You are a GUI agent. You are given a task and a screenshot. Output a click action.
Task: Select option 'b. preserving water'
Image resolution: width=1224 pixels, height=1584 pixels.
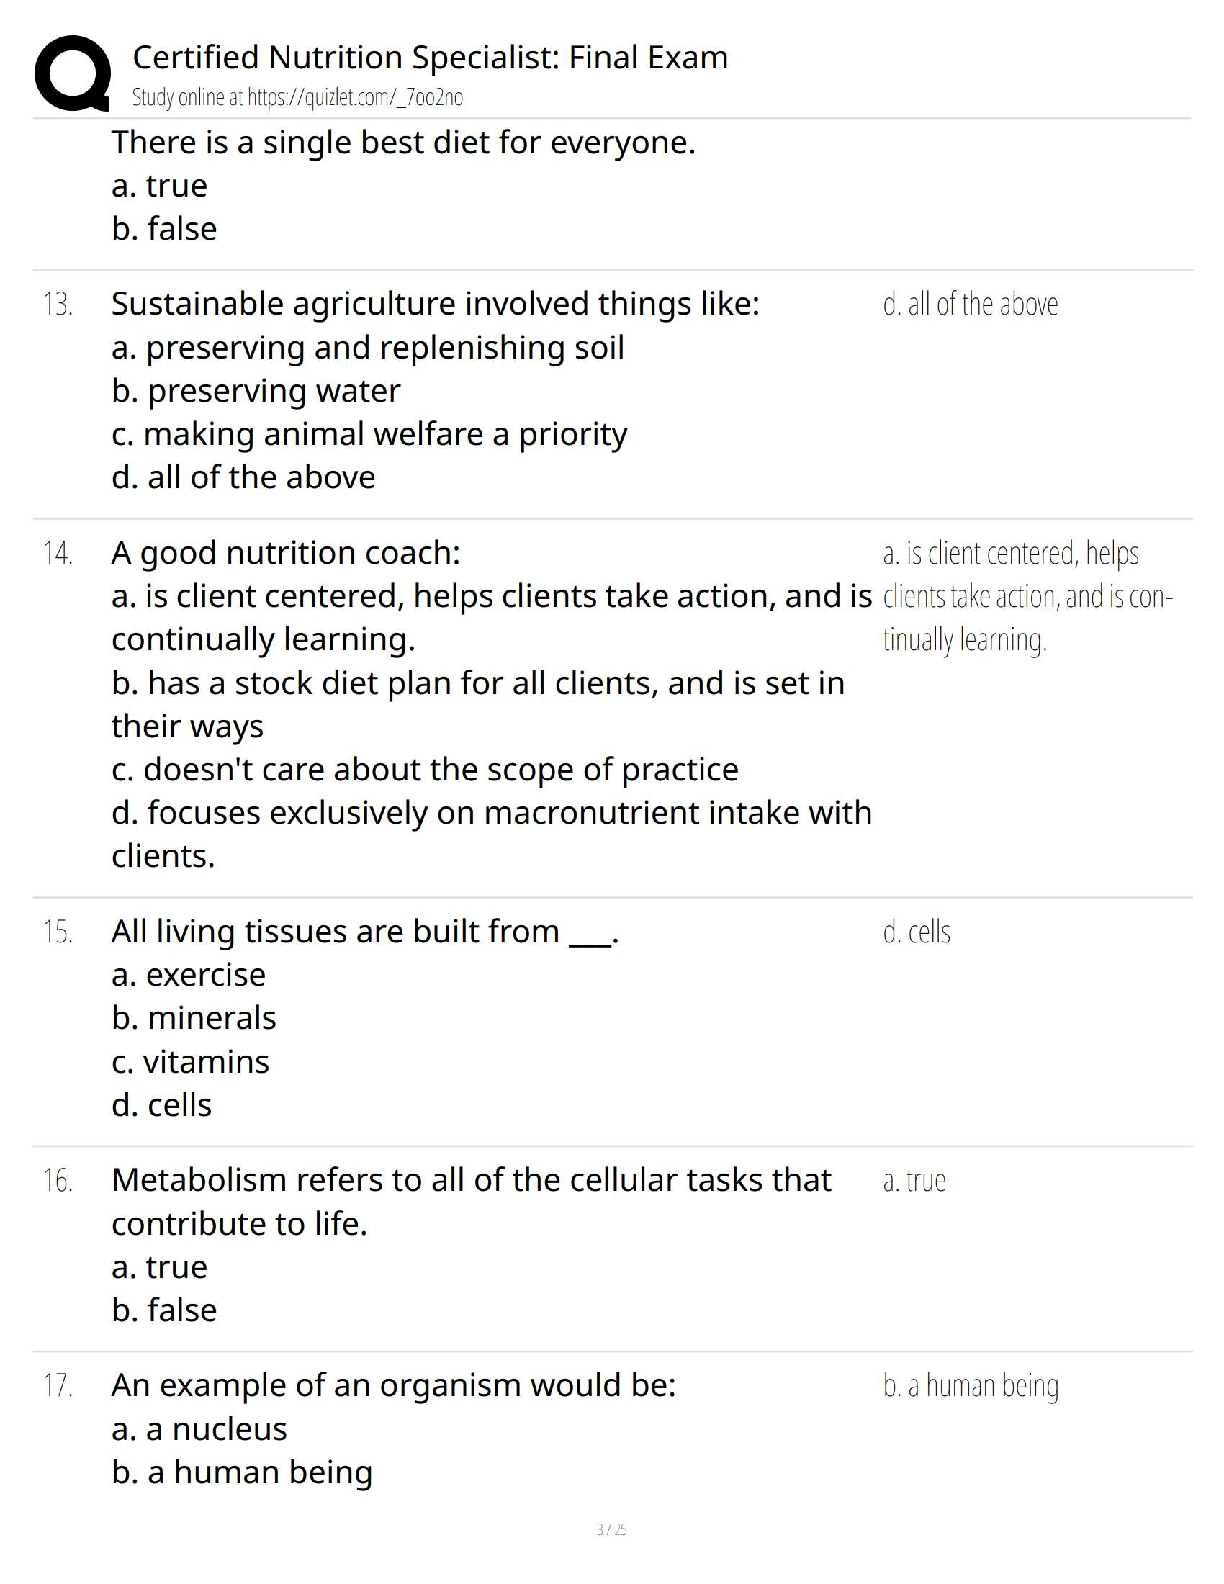coord(256,390)
